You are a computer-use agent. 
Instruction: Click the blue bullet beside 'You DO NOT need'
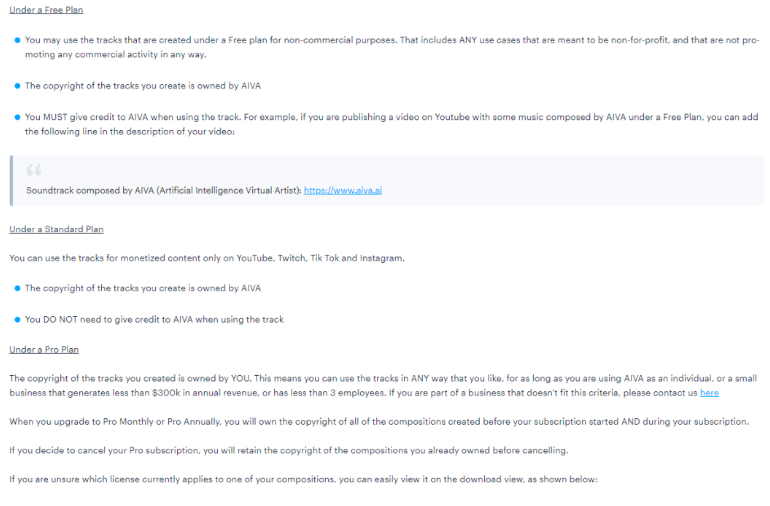tap(17, 320)
